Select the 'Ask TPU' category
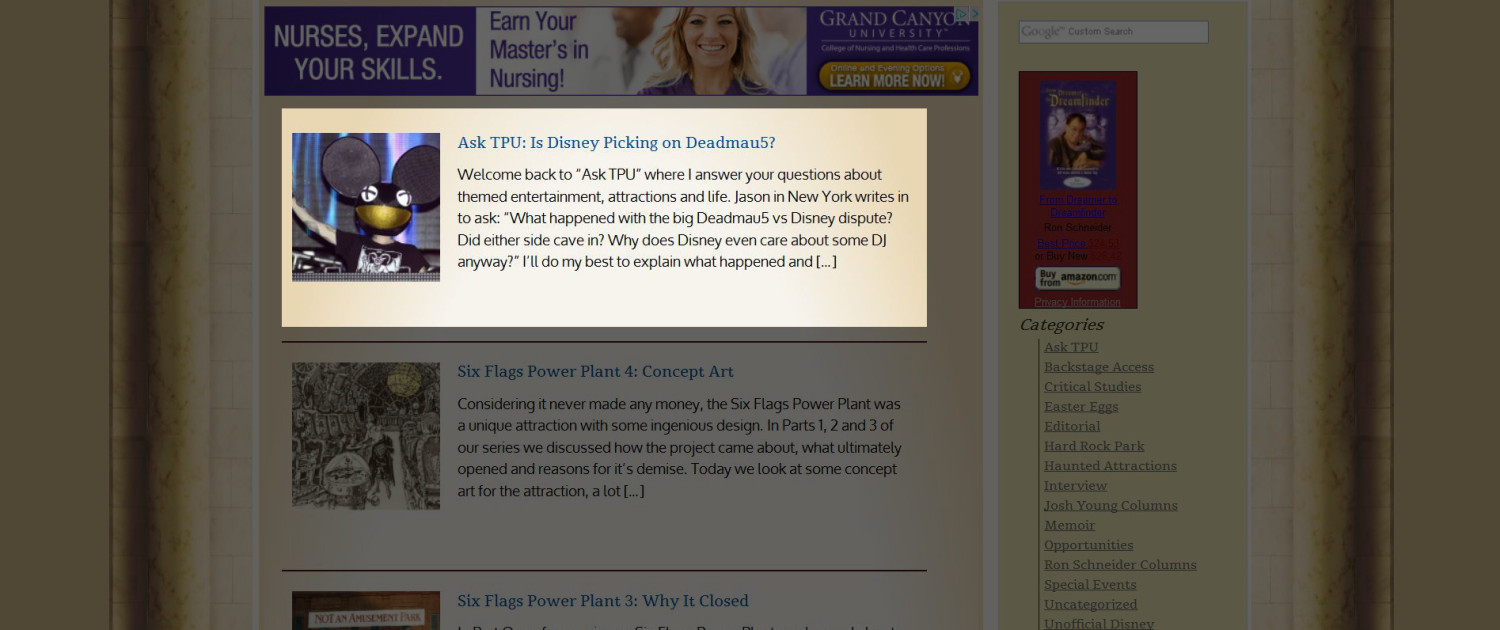The width and height of the screenshot is (1500, 630). (x=1071, y=347)
